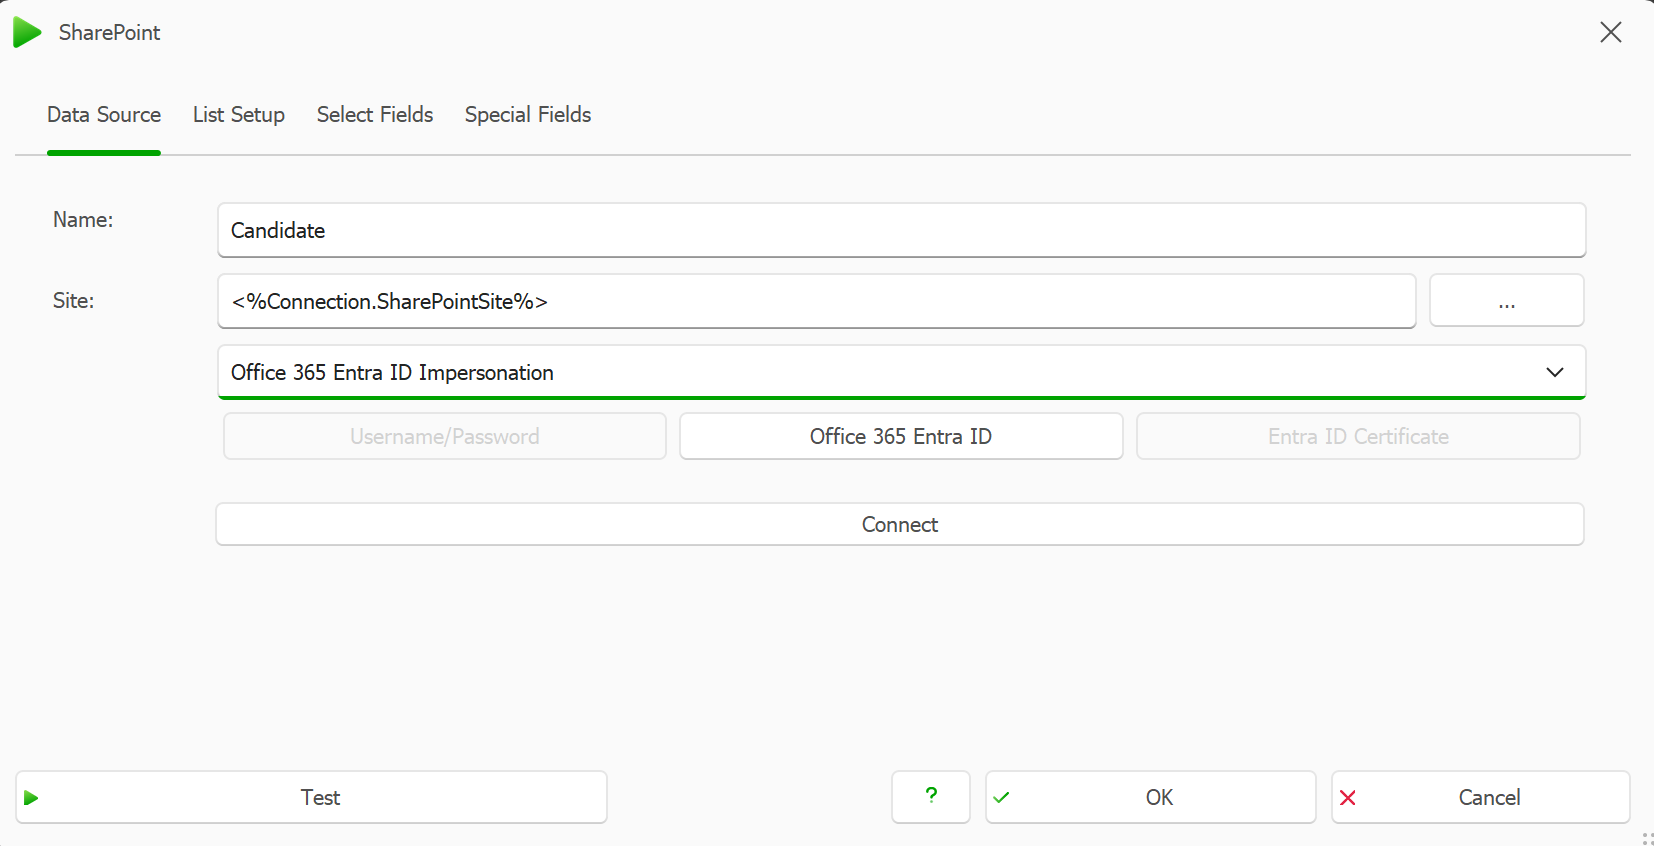Confirm with the OK button
This screenshot has width=1654, height=846.
tap(1150, 797)
